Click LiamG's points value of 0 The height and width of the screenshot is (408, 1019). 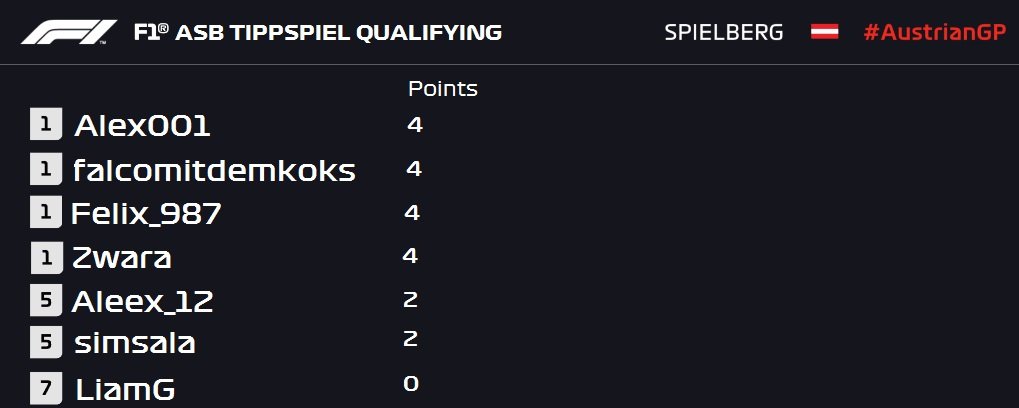[411, 384]
